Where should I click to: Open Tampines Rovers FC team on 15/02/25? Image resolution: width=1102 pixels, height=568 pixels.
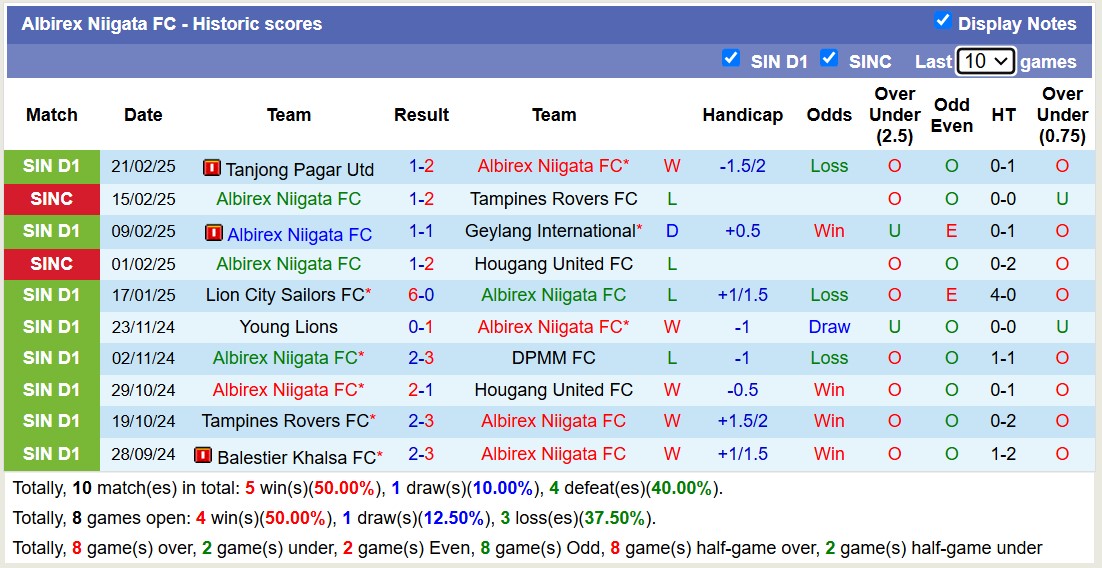click(x=553, y=199)
